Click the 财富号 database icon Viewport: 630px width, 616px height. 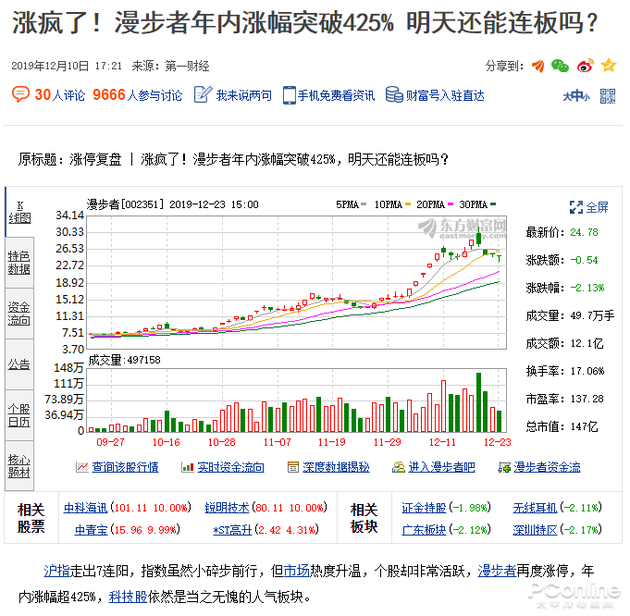point(394,95)
